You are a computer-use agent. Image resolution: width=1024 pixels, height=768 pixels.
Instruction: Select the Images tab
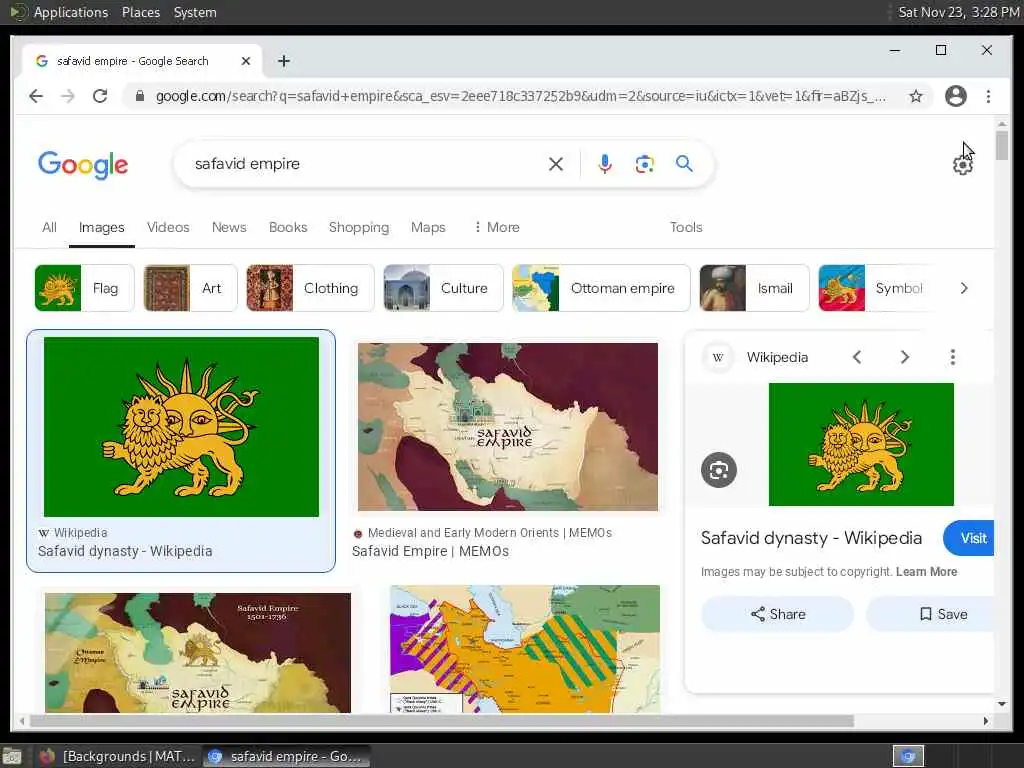tap(101, 227)
